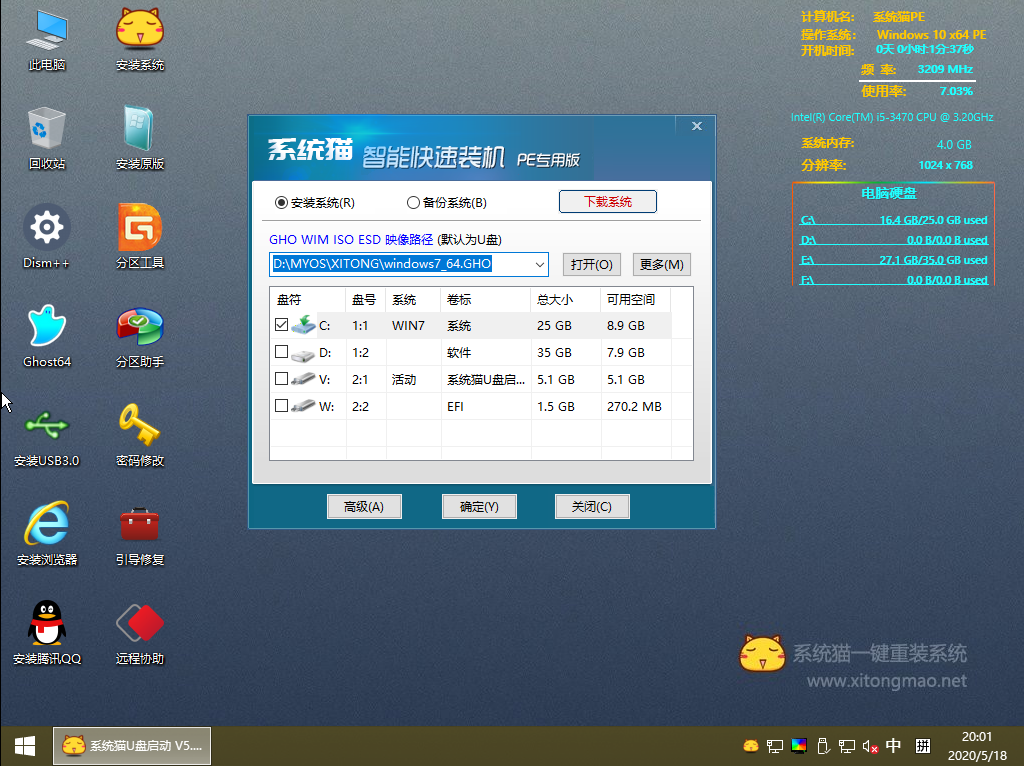Open the 安装USB3.0 icon
This screenshot has height=766, width=1024.
pyautogui.click(x=46, y=436)
